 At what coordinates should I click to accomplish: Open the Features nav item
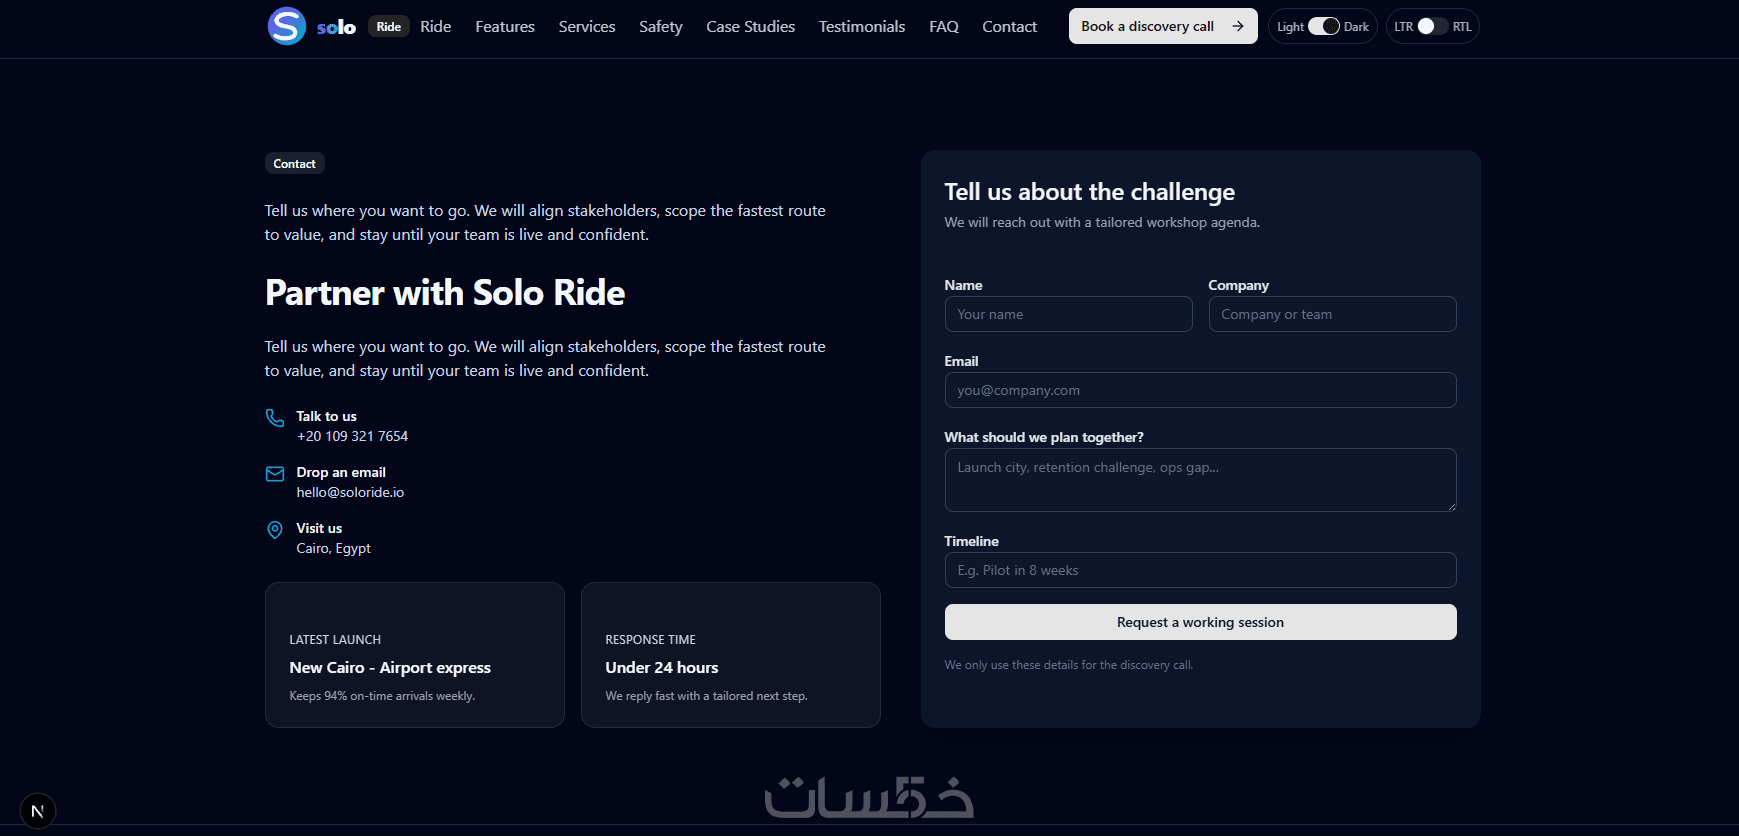505,26
